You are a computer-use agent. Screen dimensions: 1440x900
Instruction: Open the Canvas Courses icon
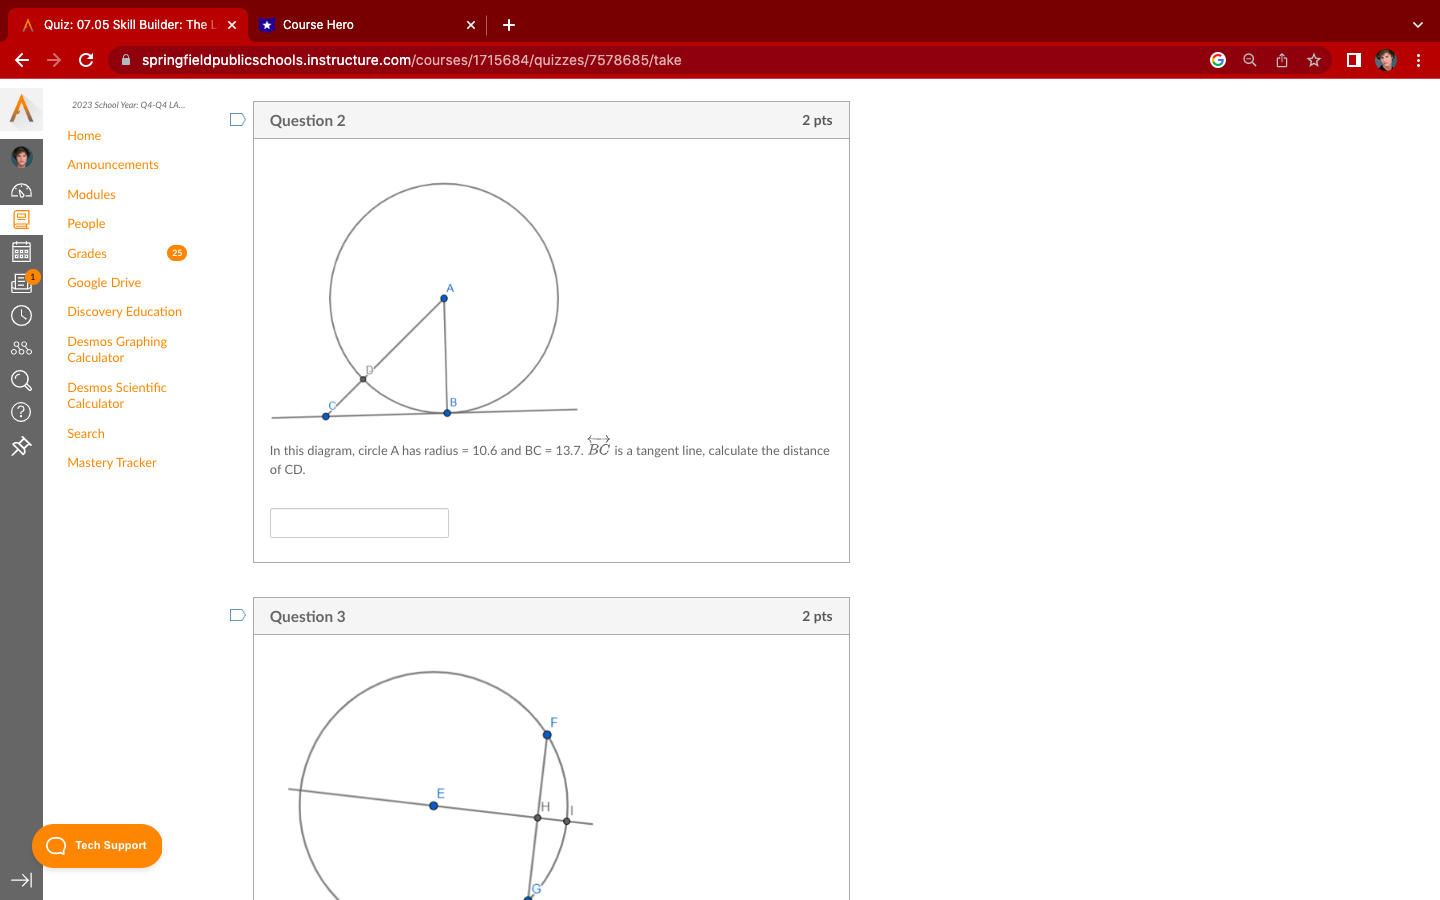(x=21, y=220)
